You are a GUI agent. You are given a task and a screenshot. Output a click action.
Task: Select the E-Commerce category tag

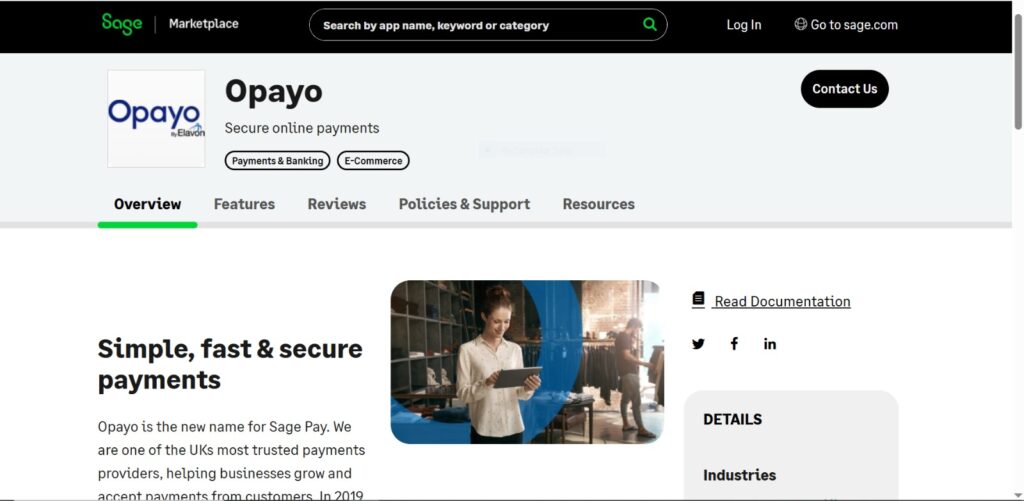(x=374, y=161)
